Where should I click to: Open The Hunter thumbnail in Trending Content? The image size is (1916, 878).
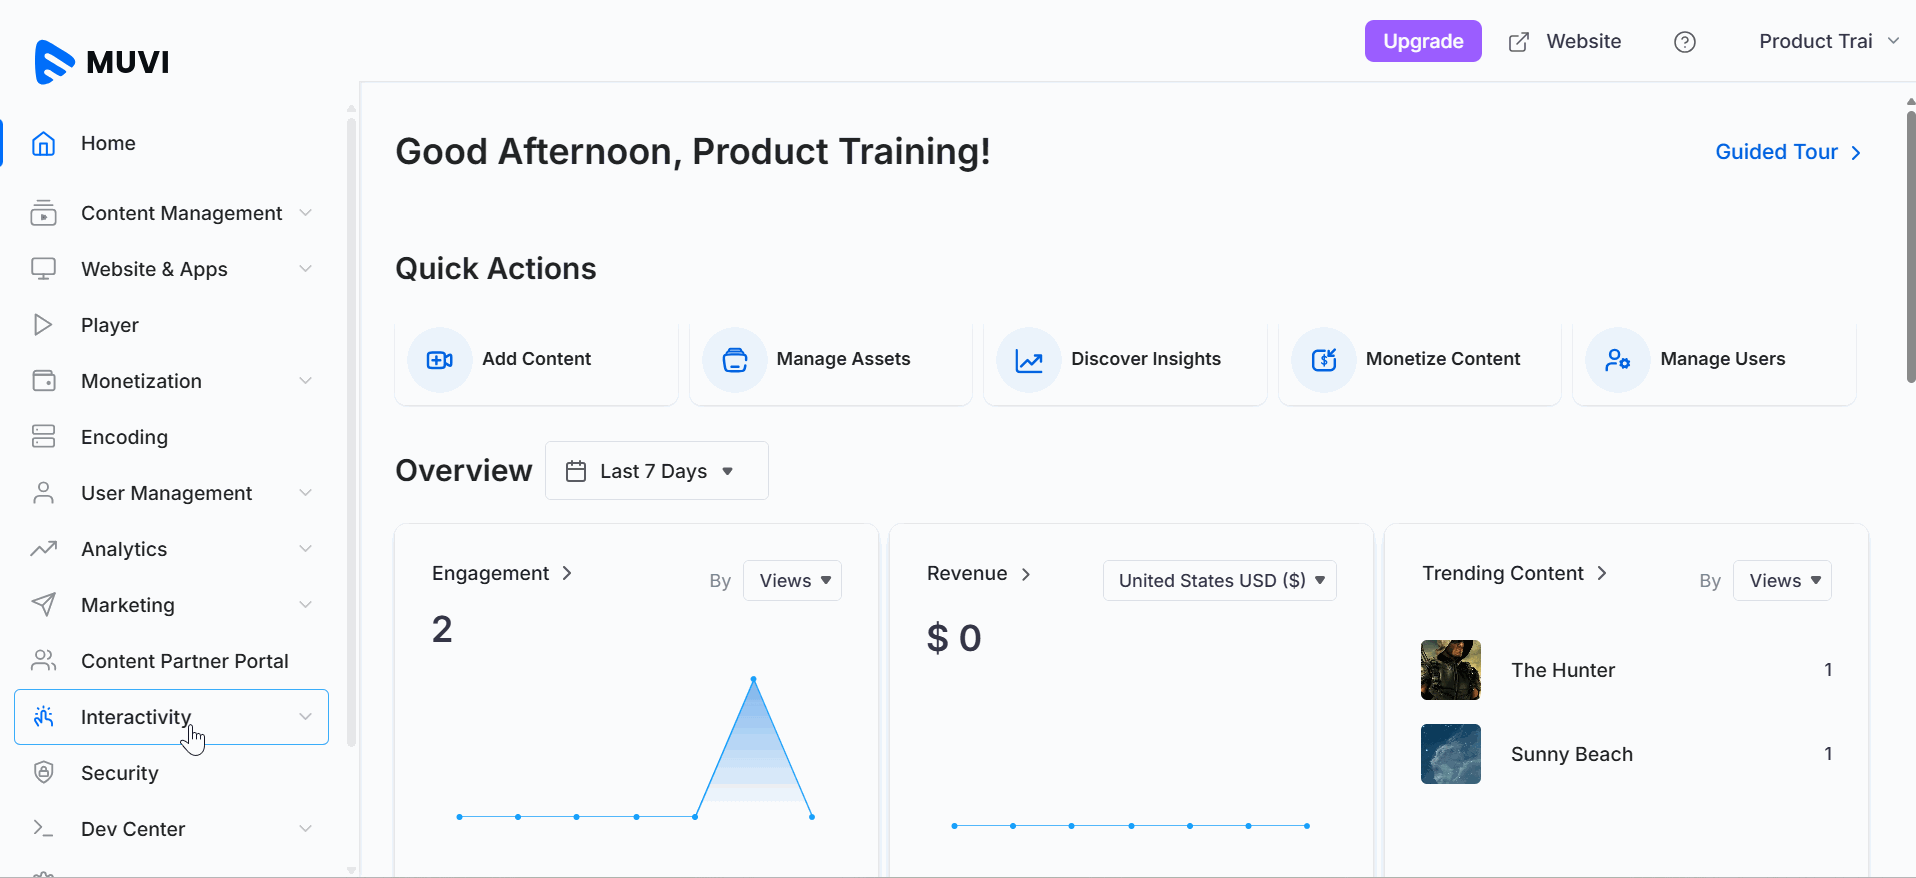click(1450, 670)
